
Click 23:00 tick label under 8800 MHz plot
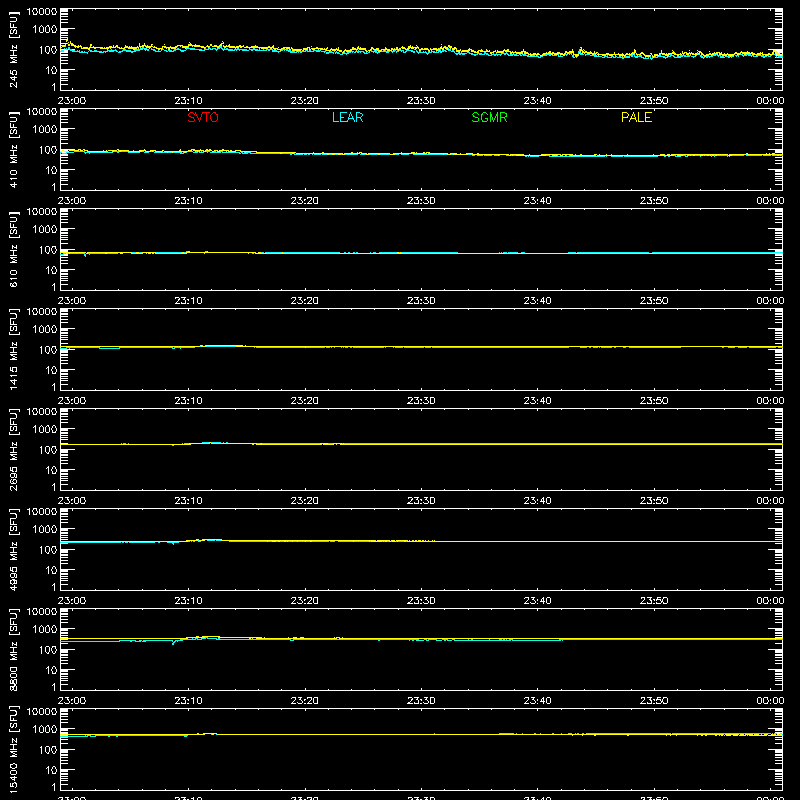[x=72, y=701]
